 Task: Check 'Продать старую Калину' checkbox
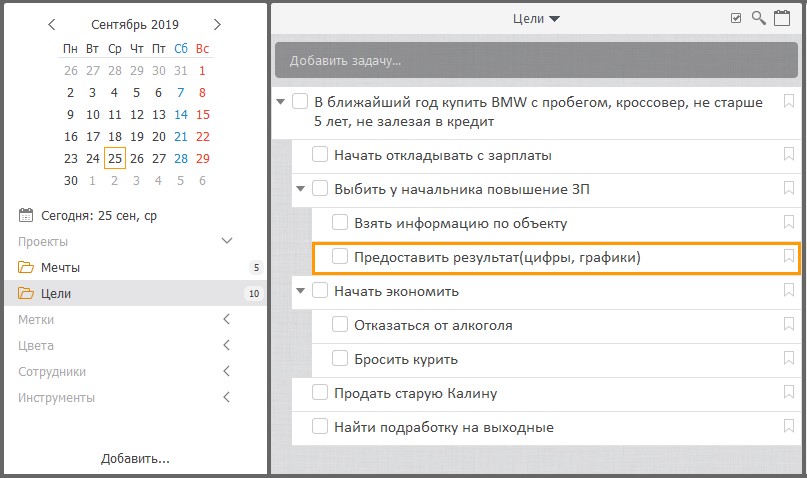coord(320,392)
